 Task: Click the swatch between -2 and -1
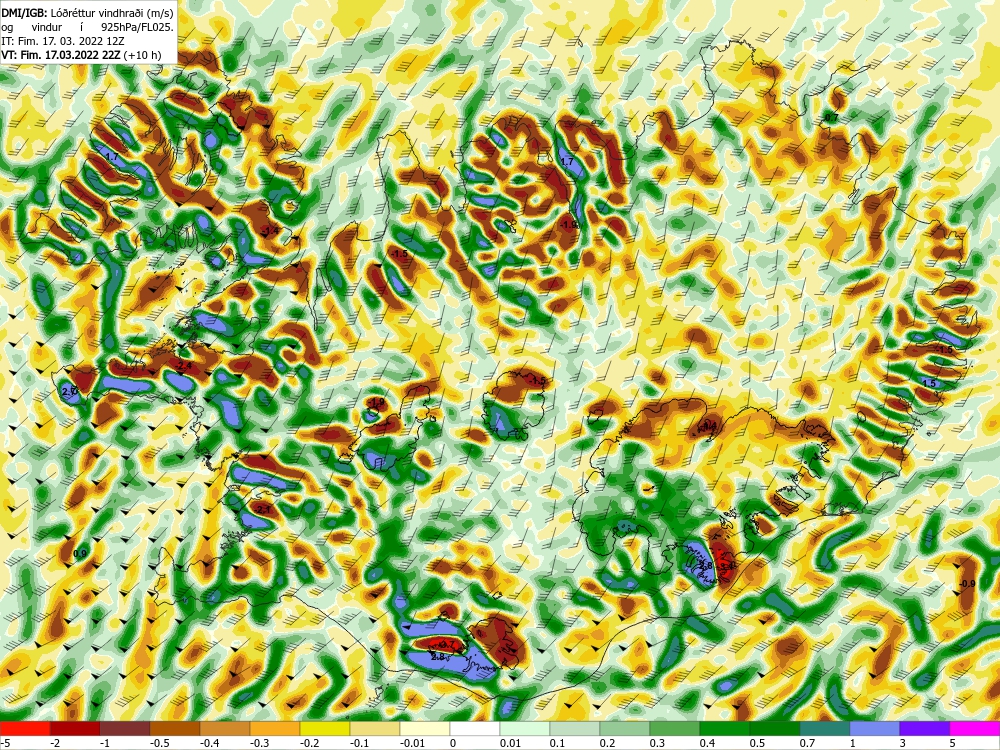coord(75,728)
